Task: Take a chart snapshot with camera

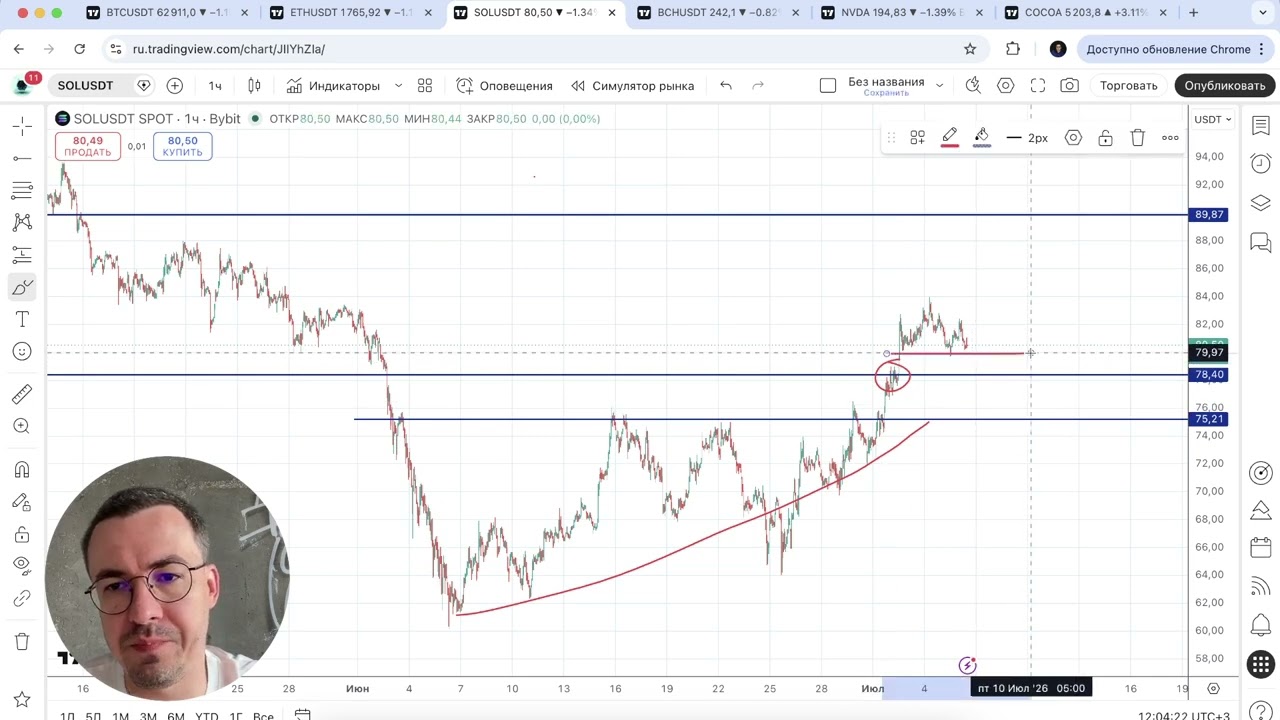Action: 1070,85
